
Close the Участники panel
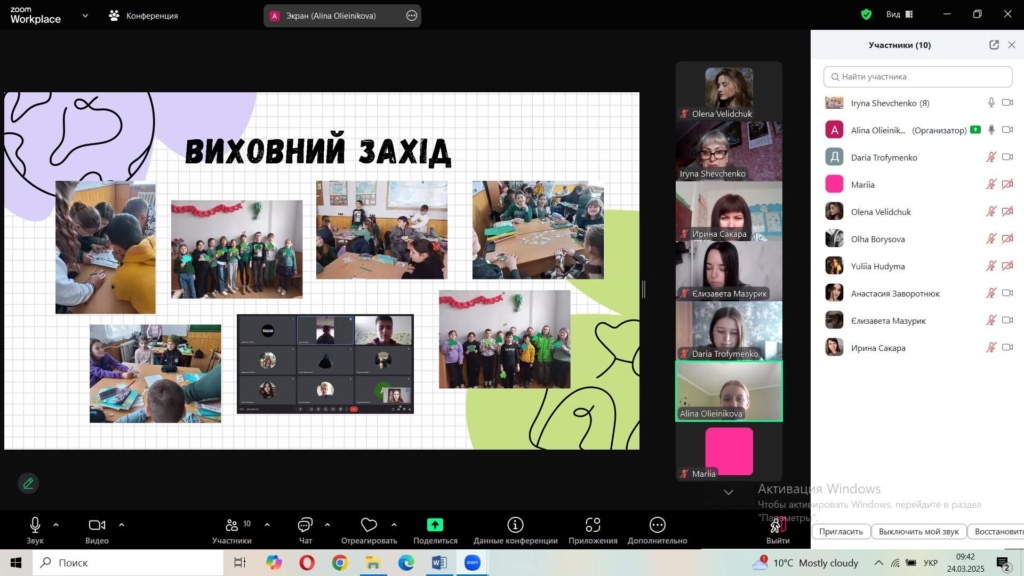pyautogui.click(x=1012, y=44)
